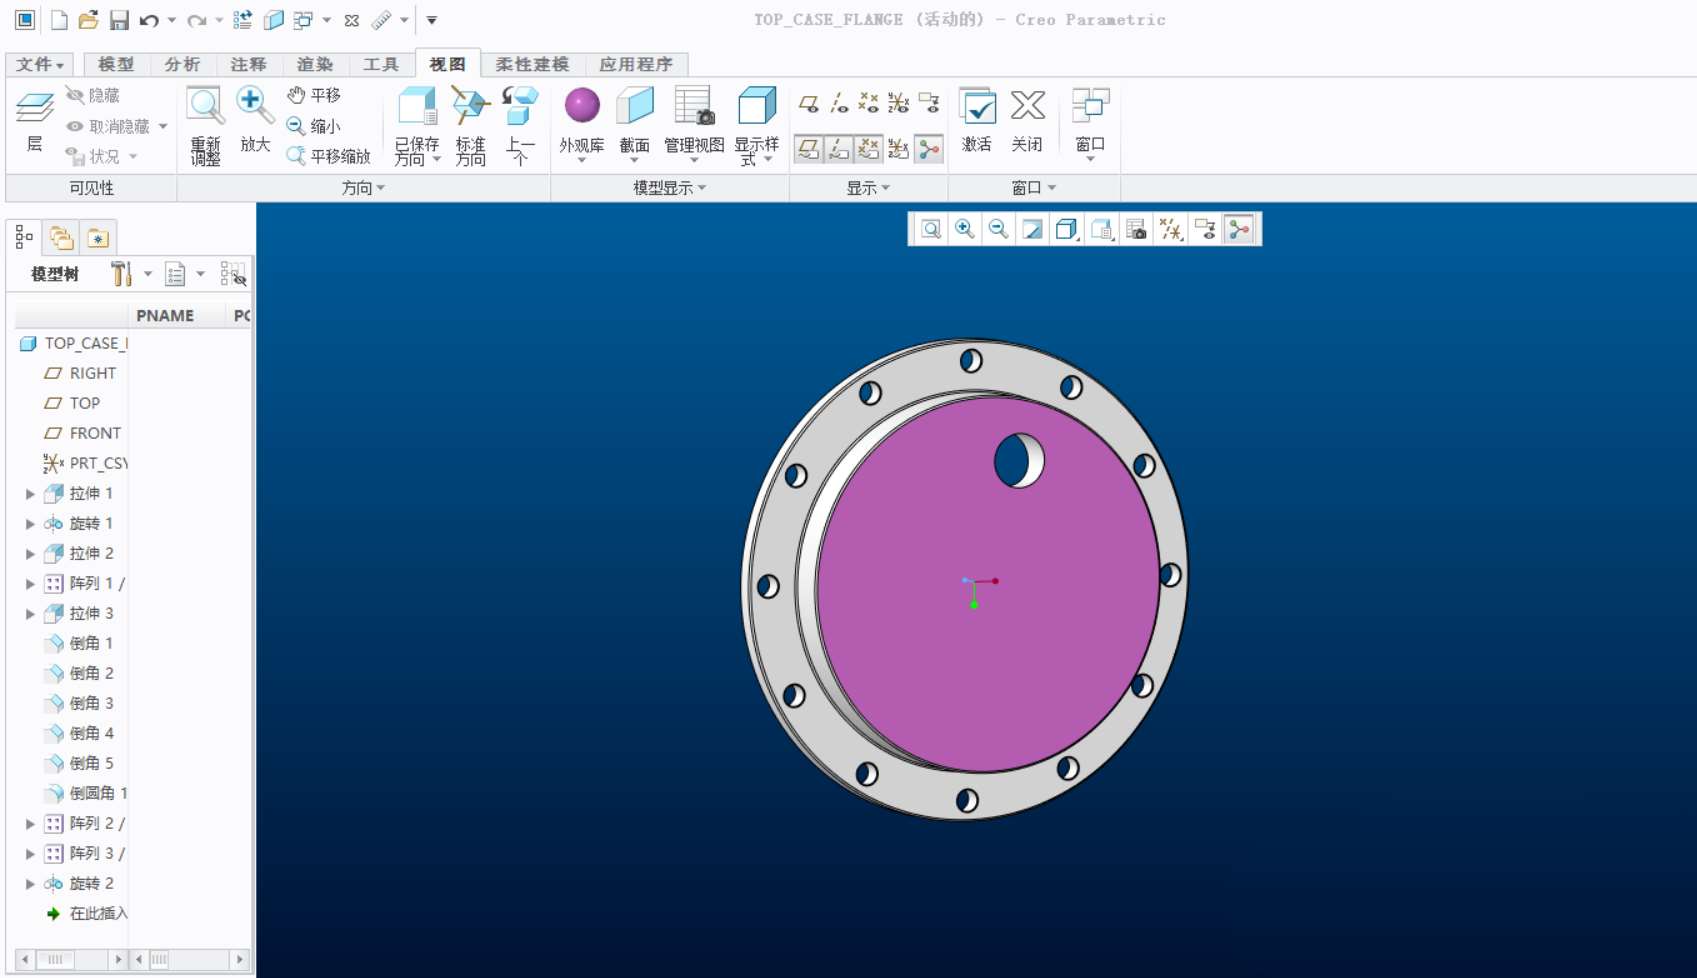The height and width of the screenshot is (978, 1697).
Task: Switch to the 模型 ribbon tab
Action: point(116,64)
